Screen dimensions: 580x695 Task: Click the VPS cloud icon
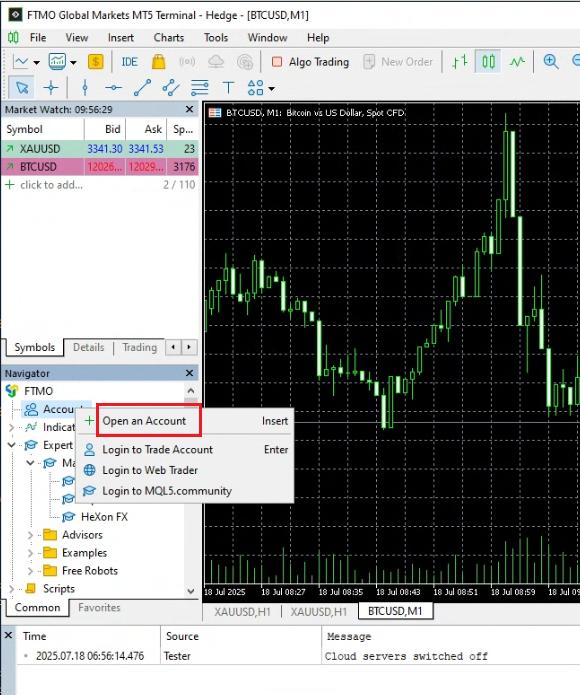tap(216, 62)
